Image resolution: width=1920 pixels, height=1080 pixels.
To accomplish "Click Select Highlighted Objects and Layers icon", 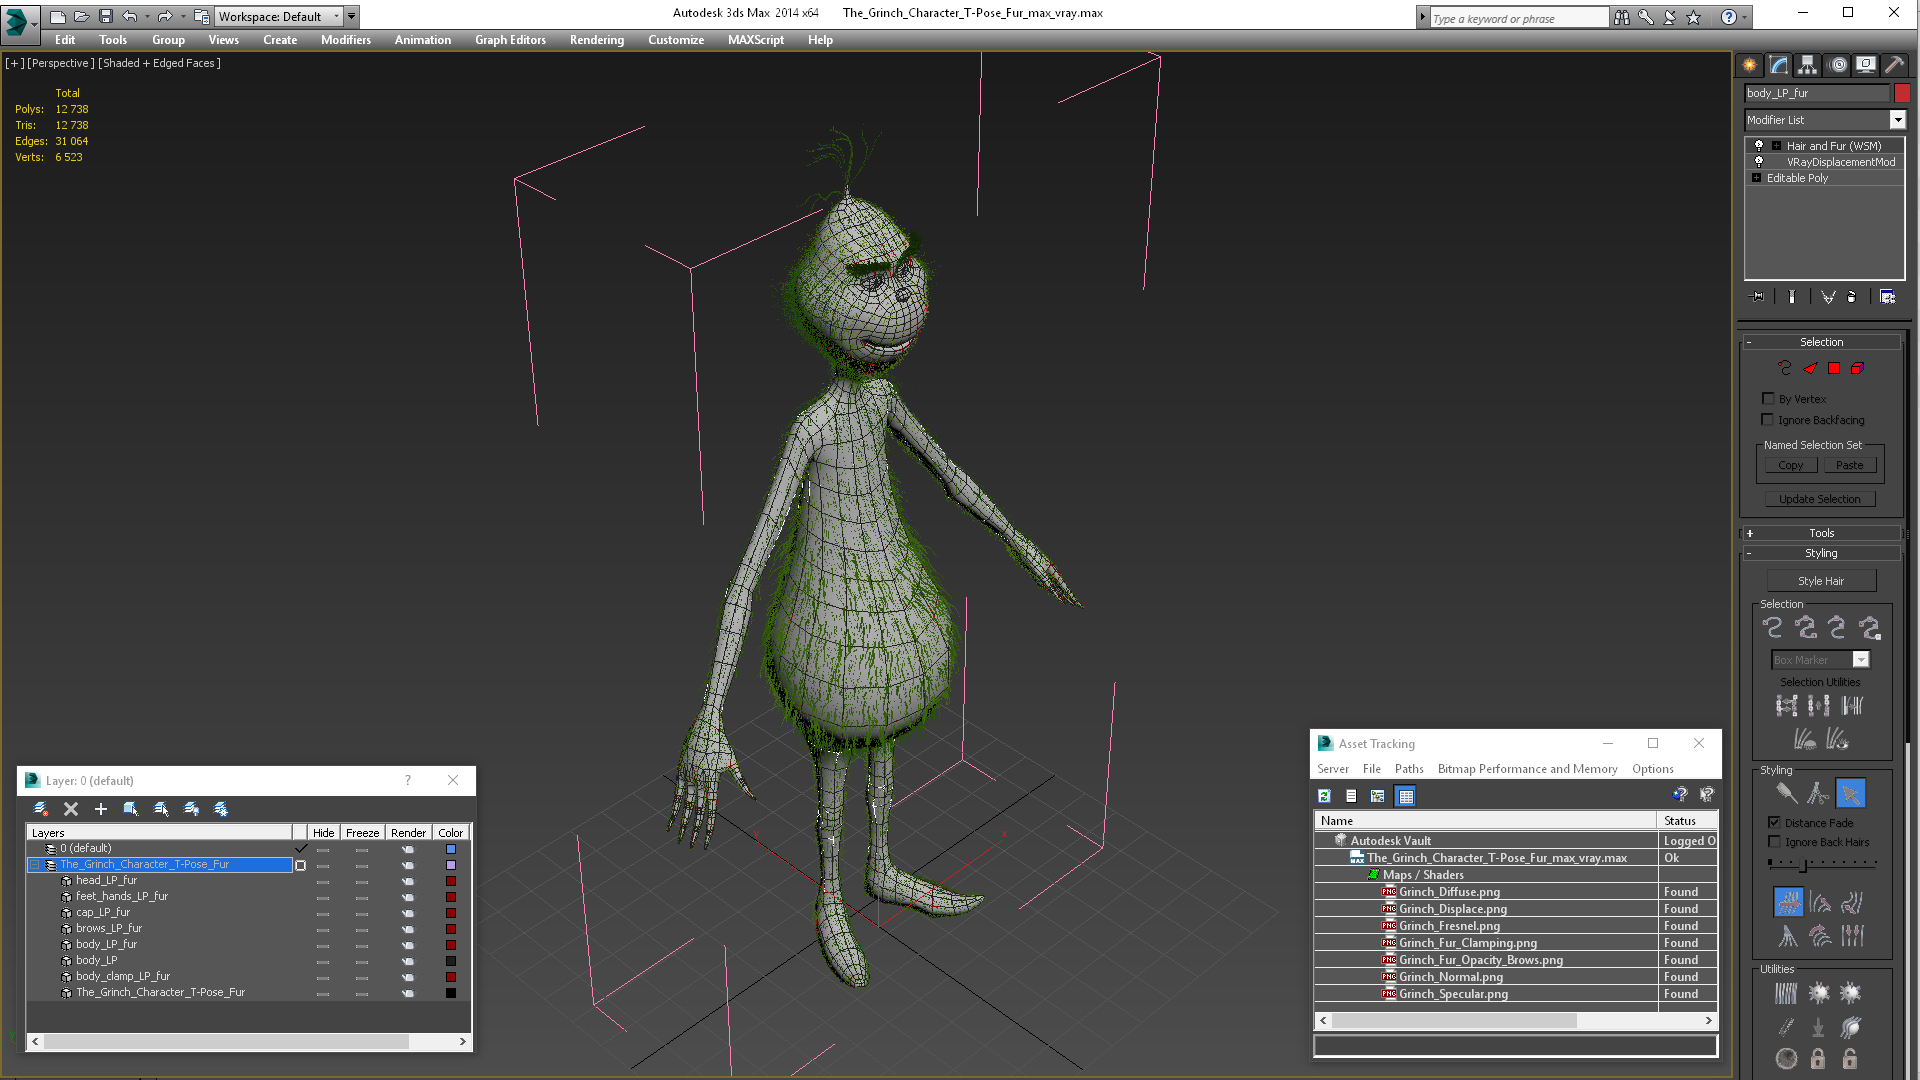I will [x=131, y=809].
